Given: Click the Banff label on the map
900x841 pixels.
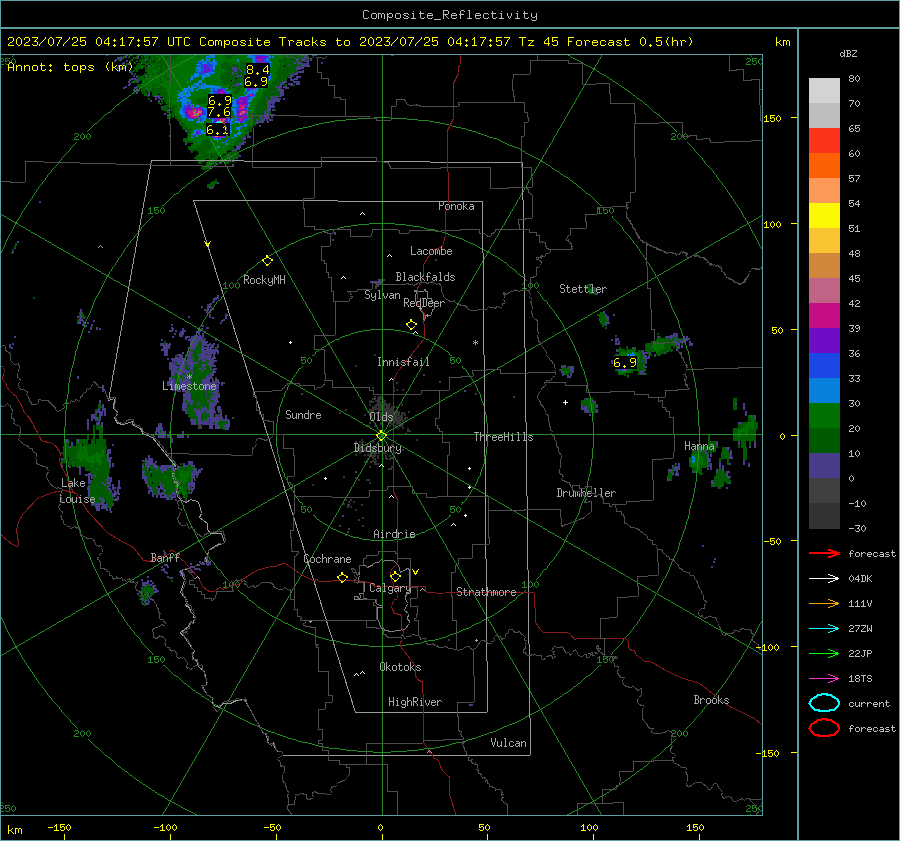Looking at the screenshot, I should click(x=165, y=557).
